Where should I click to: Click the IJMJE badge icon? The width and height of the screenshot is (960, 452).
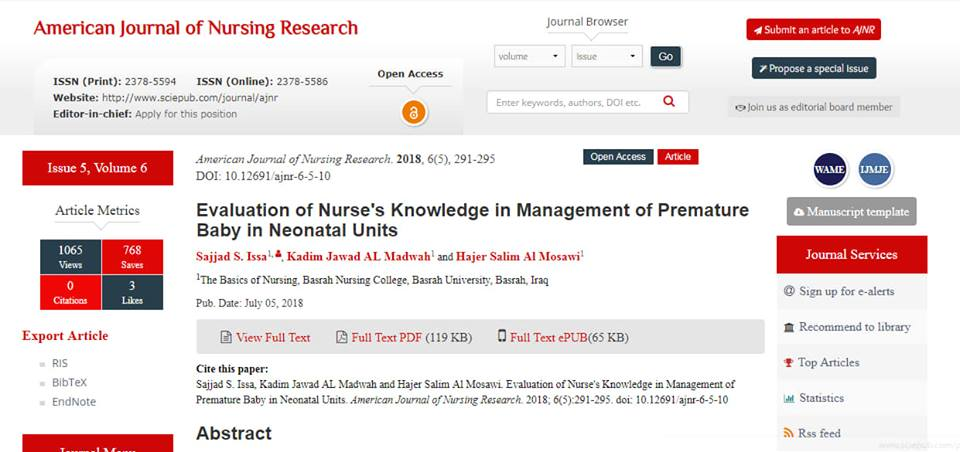pos(875,169)
